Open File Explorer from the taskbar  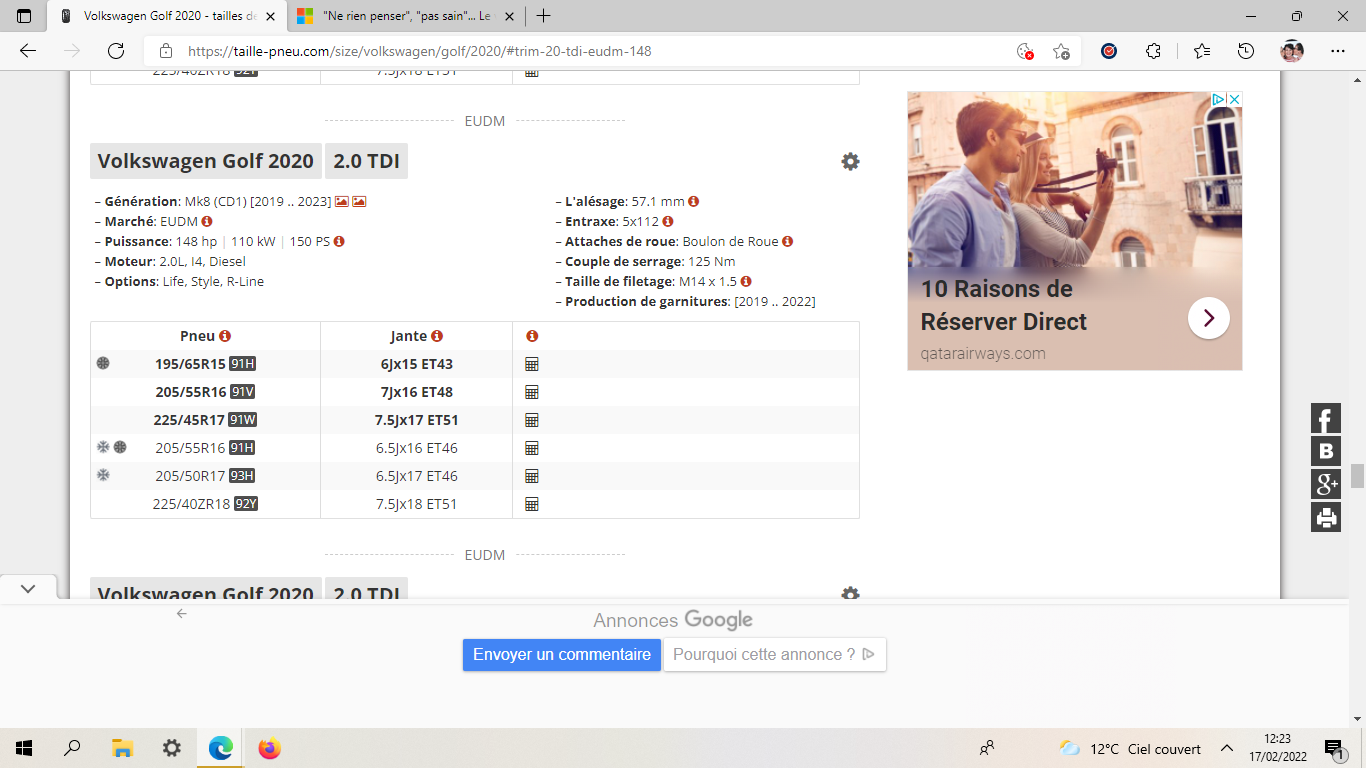[x=122, y=748]
